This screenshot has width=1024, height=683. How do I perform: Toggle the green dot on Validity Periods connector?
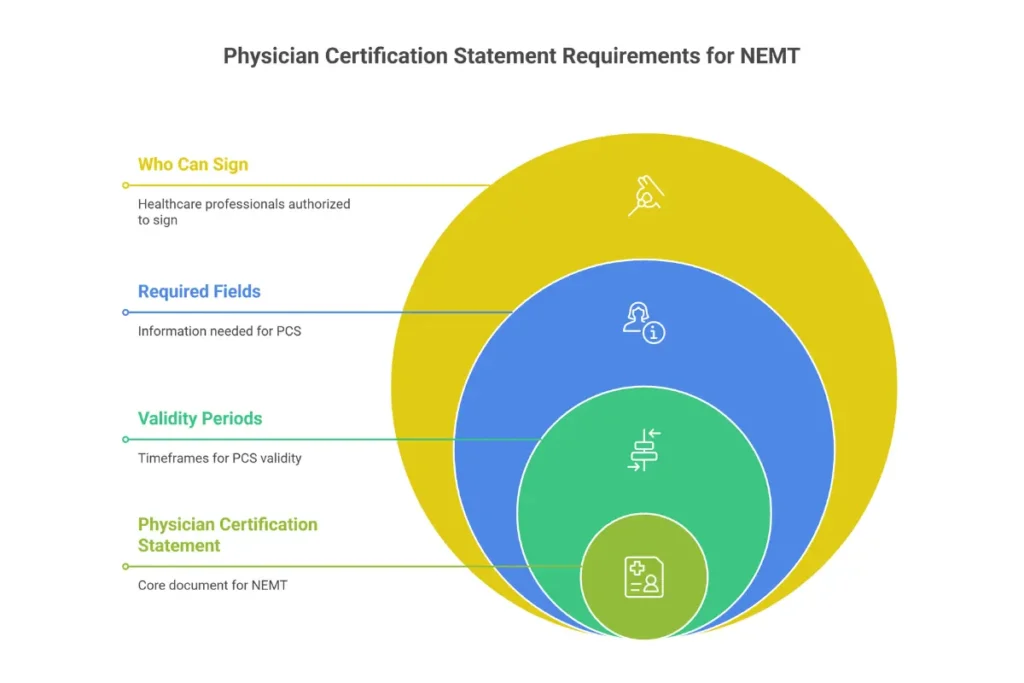[125, 439]
